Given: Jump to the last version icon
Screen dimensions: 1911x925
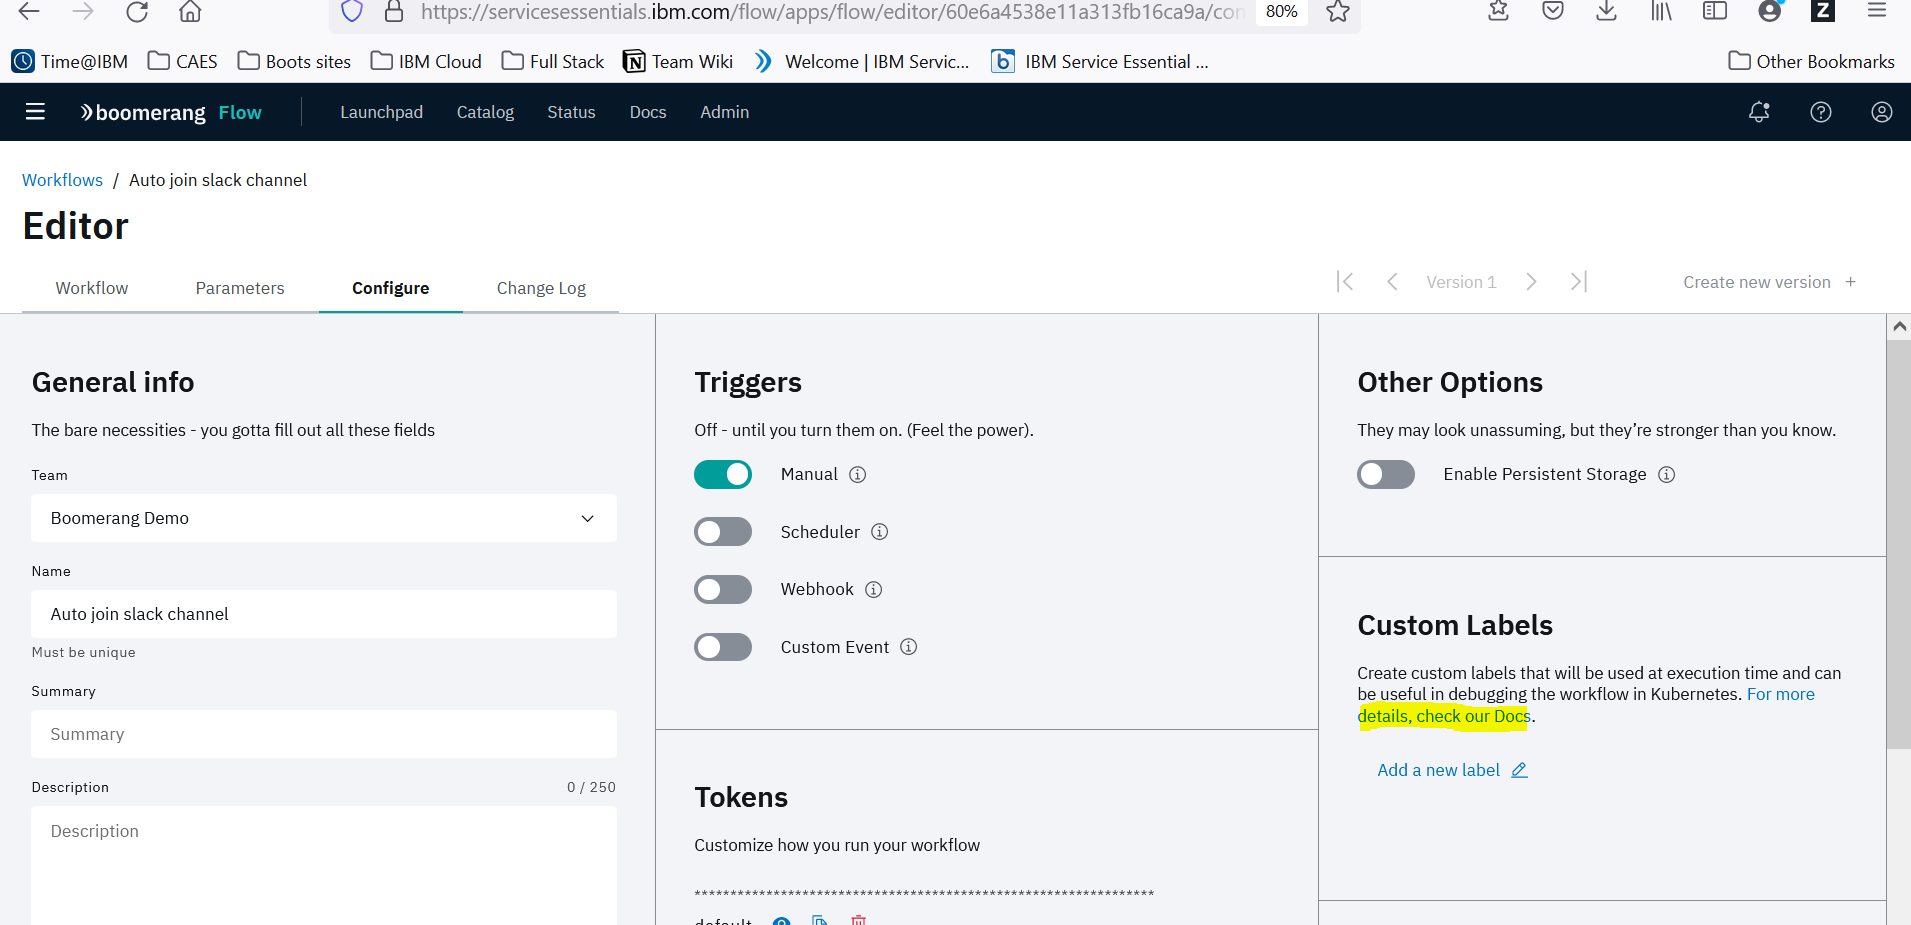Looking at the screenshot, I should [x=1579, y=282].
